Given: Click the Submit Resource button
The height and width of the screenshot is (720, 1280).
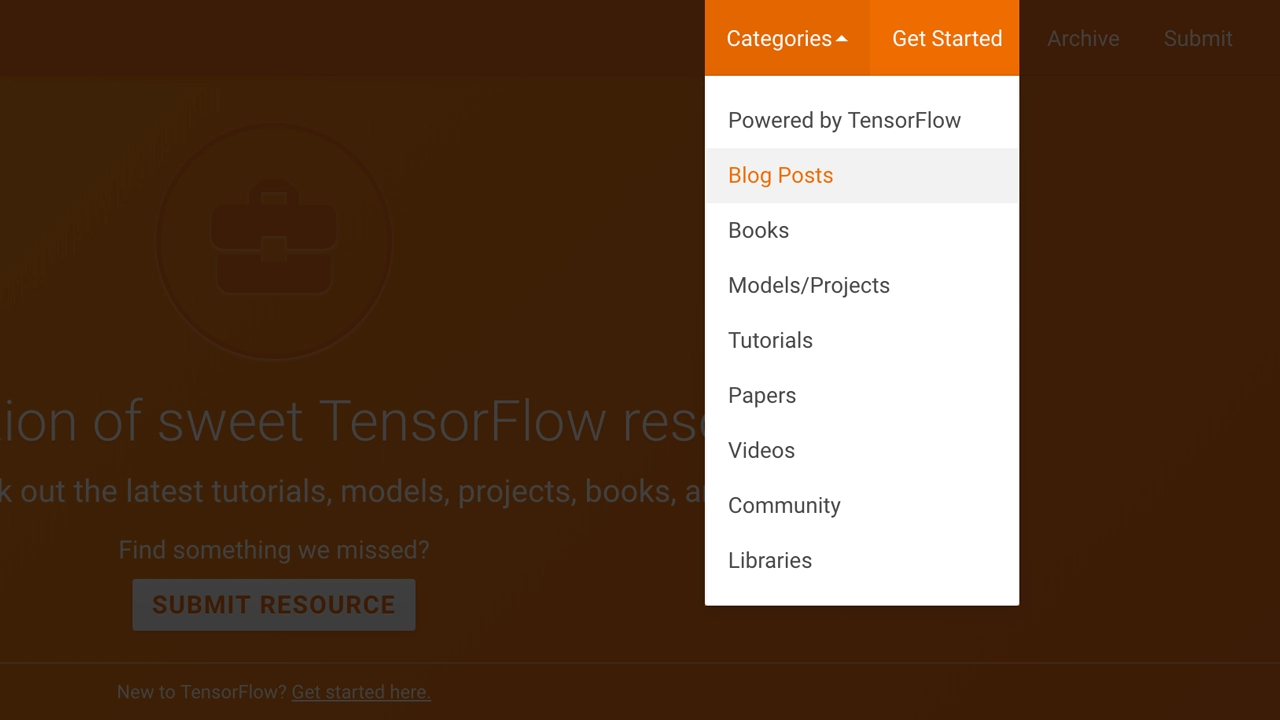Looking at the screenshot, I should (273, 604).
